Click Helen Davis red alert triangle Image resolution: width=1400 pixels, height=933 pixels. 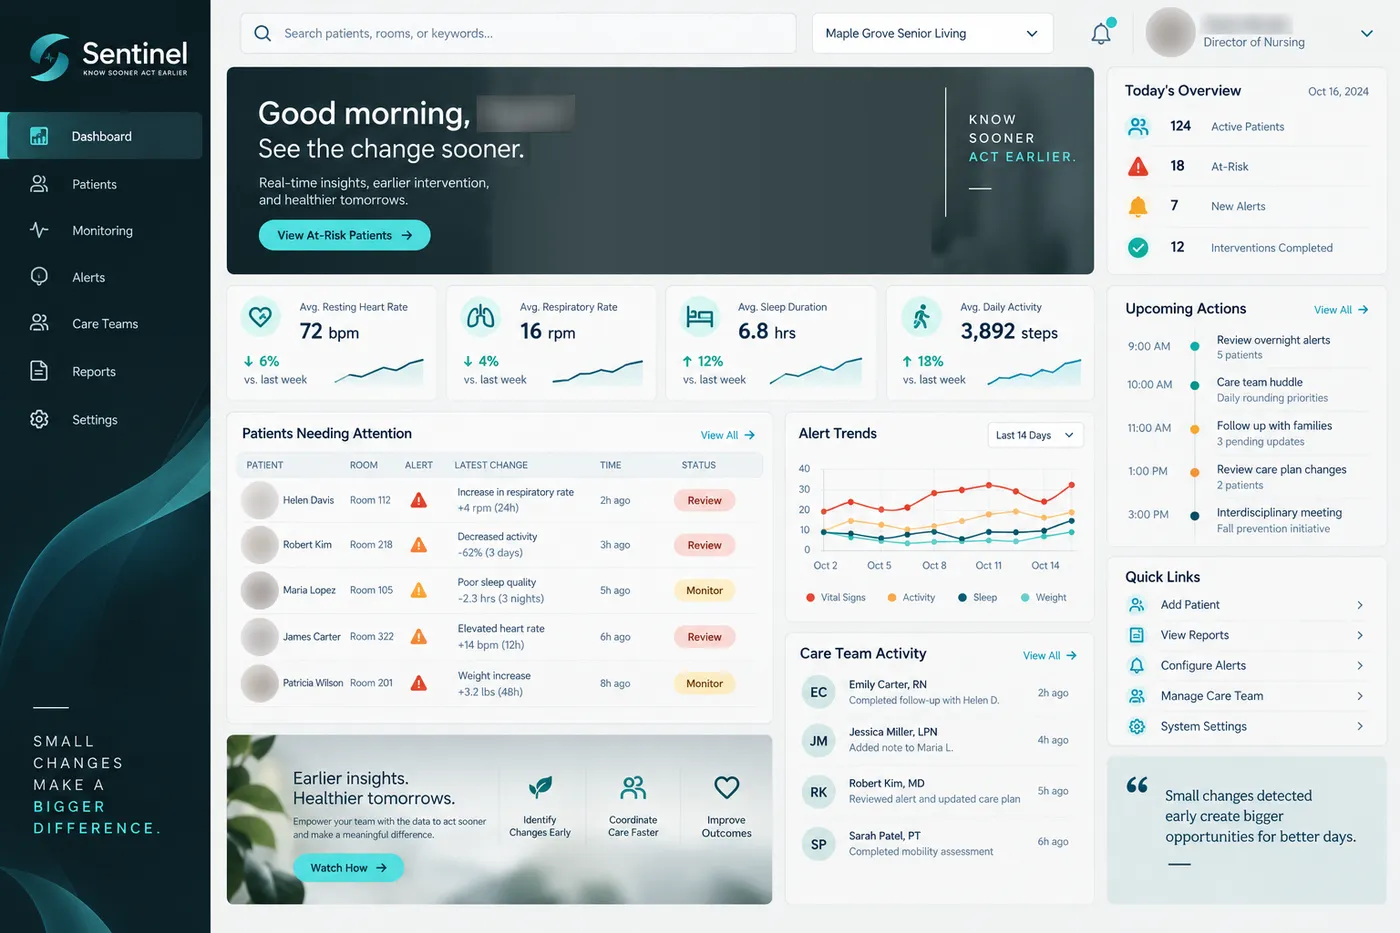(419, 500)
